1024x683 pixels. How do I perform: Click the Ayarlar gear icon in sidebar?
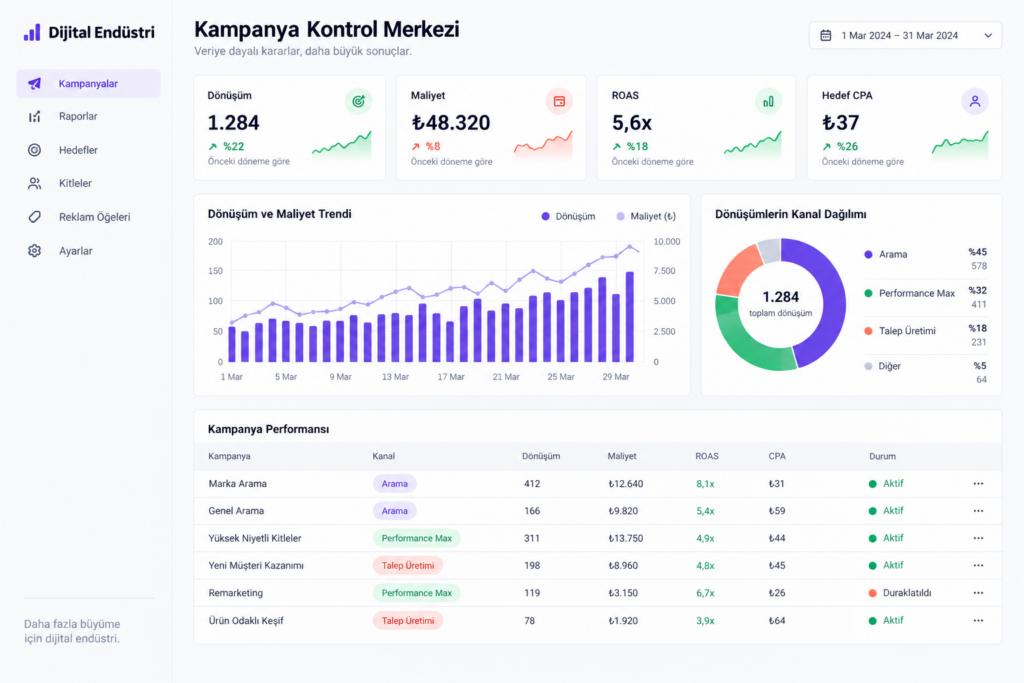click(35, 251)
